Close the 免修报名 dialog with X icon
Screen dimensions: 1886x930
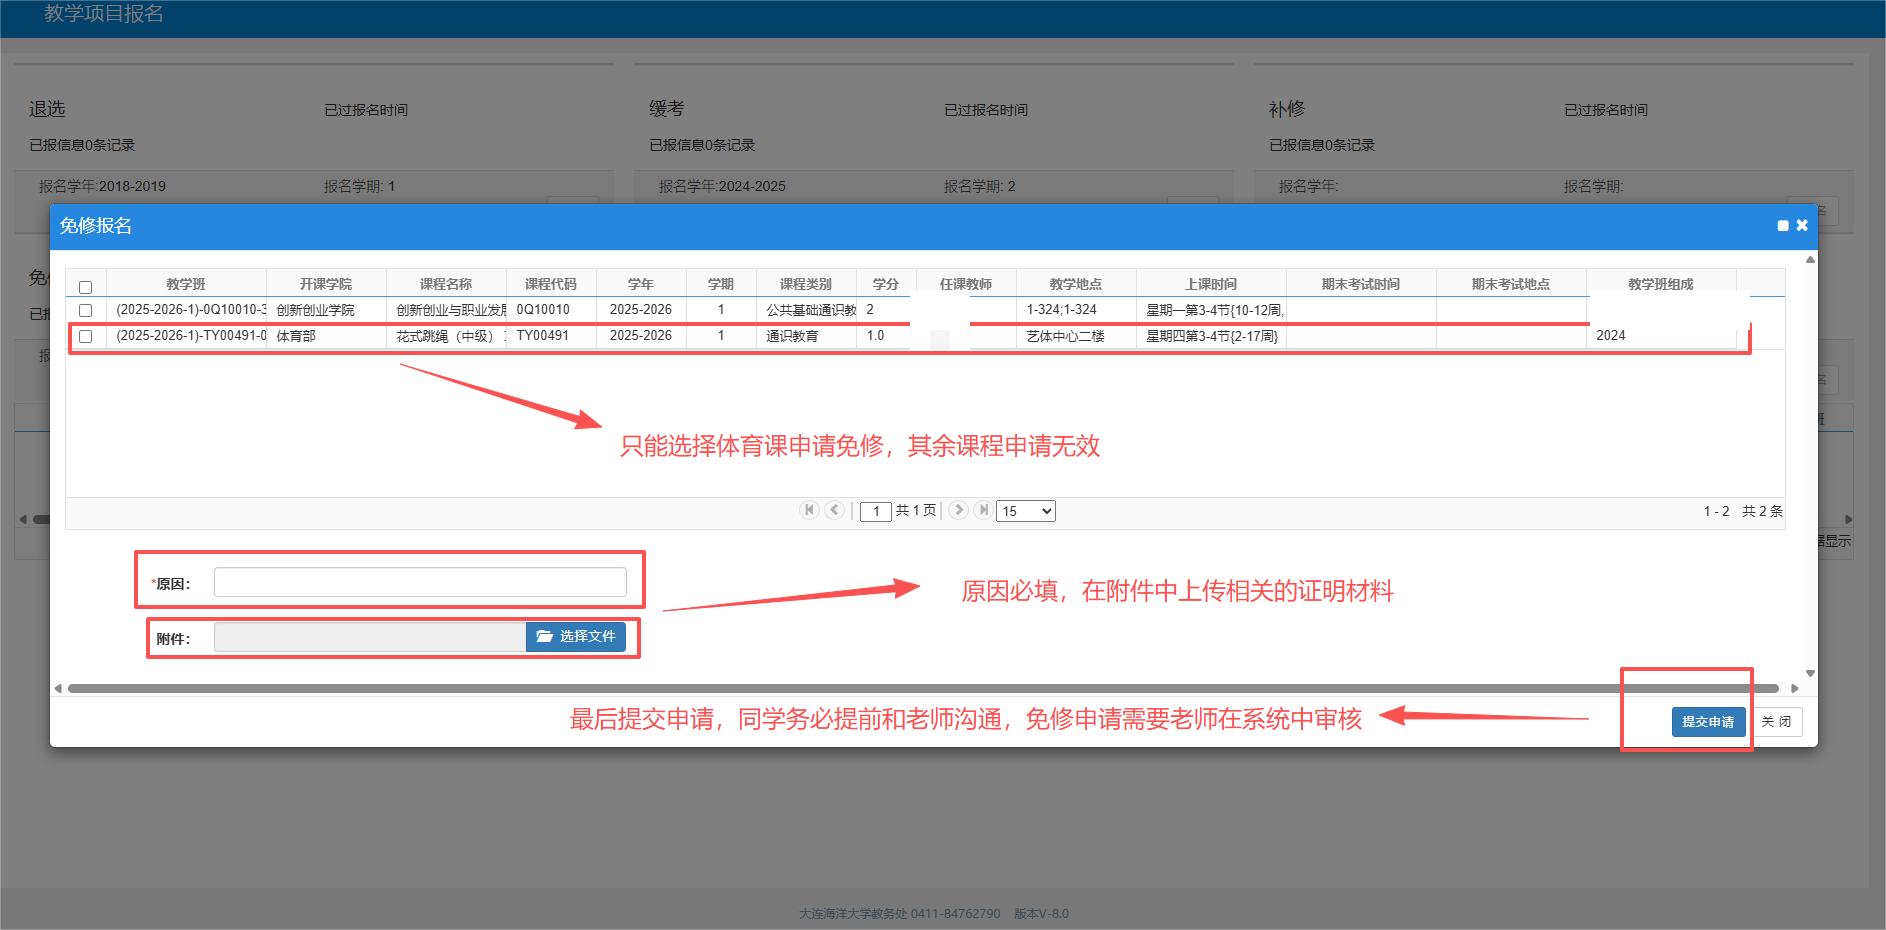[x=1802, y=226]
